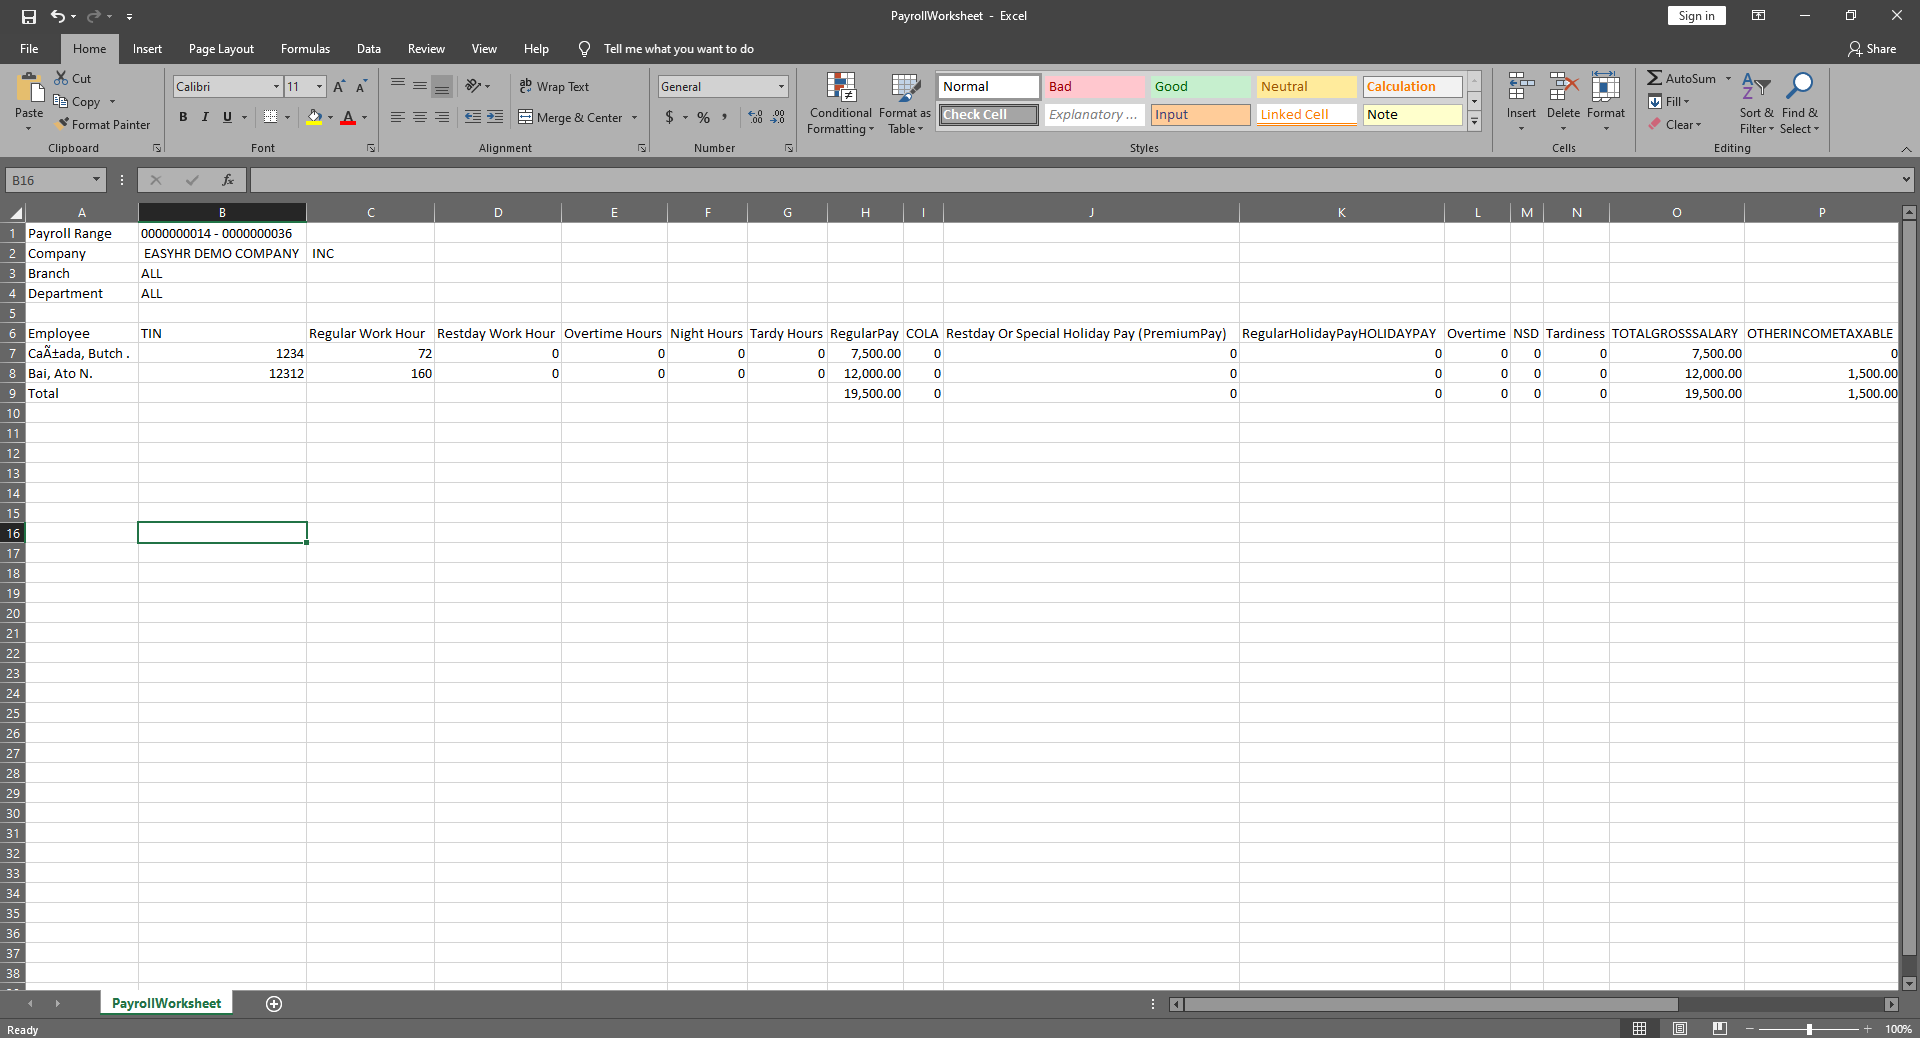Open the font name dropdown
Image resolution: width=1920 pixels, height=1038 pixels.
(x=276, y=87)
